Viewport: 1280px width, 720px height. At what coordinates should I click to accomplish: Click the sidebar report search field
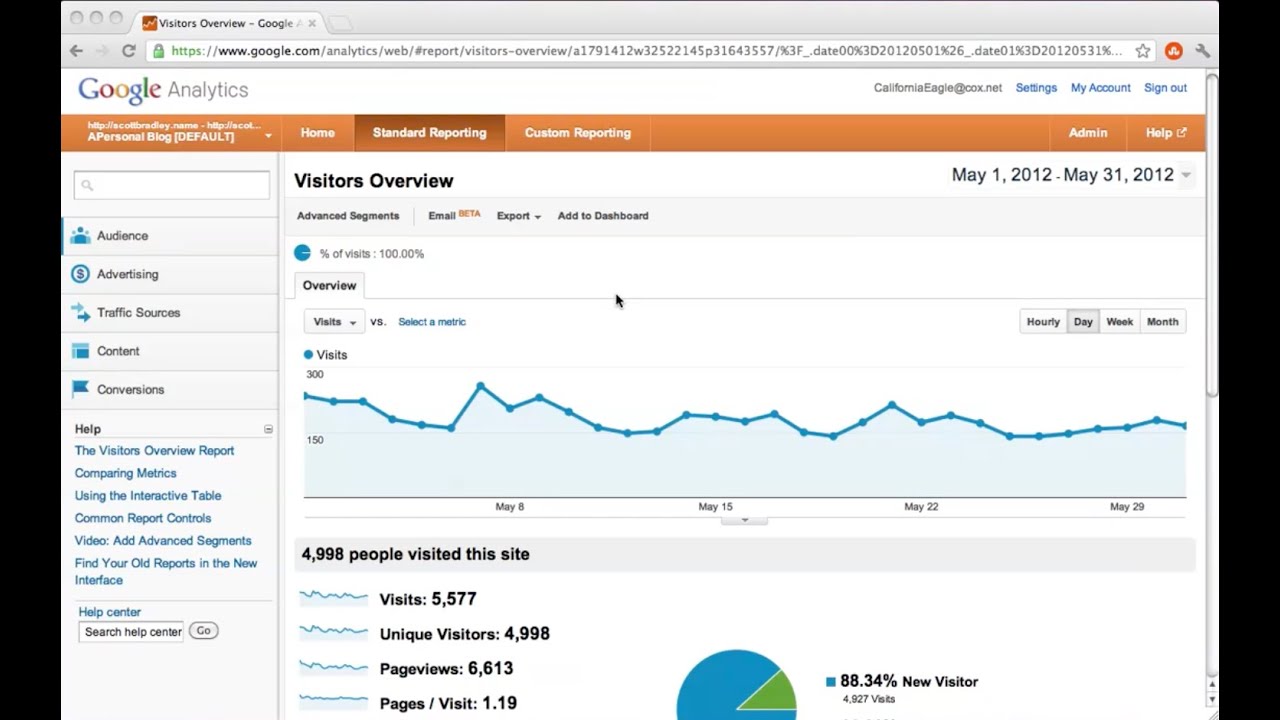(171, 185)
